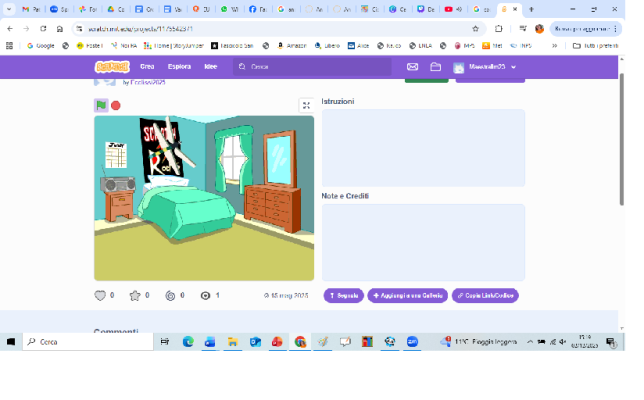
Task: Expand the Massimilla23 account dropdown
Action: point(487,67)
